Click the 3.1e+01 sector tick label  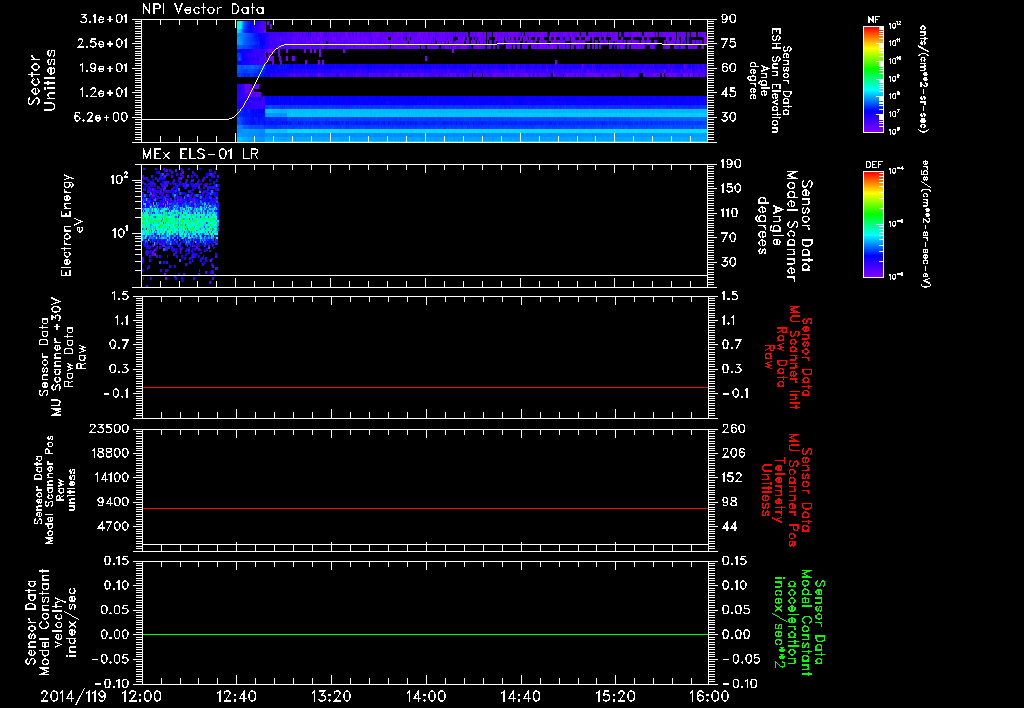point(104,18)
